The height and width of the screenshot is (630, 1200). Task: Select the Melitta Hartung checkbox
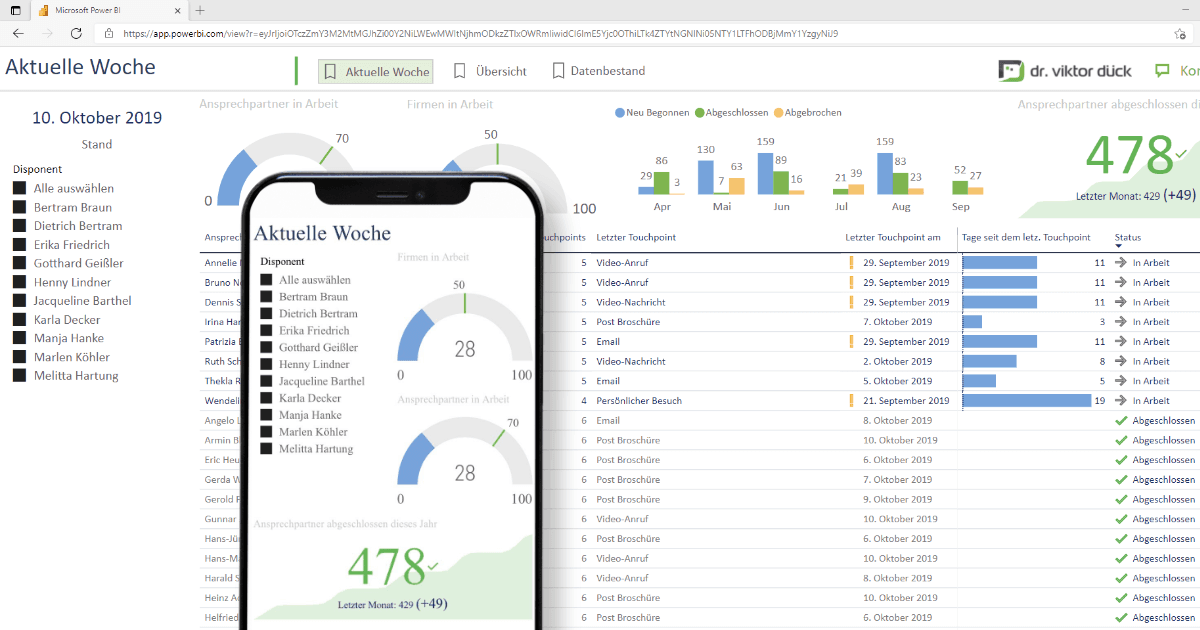tap(19, 376)
